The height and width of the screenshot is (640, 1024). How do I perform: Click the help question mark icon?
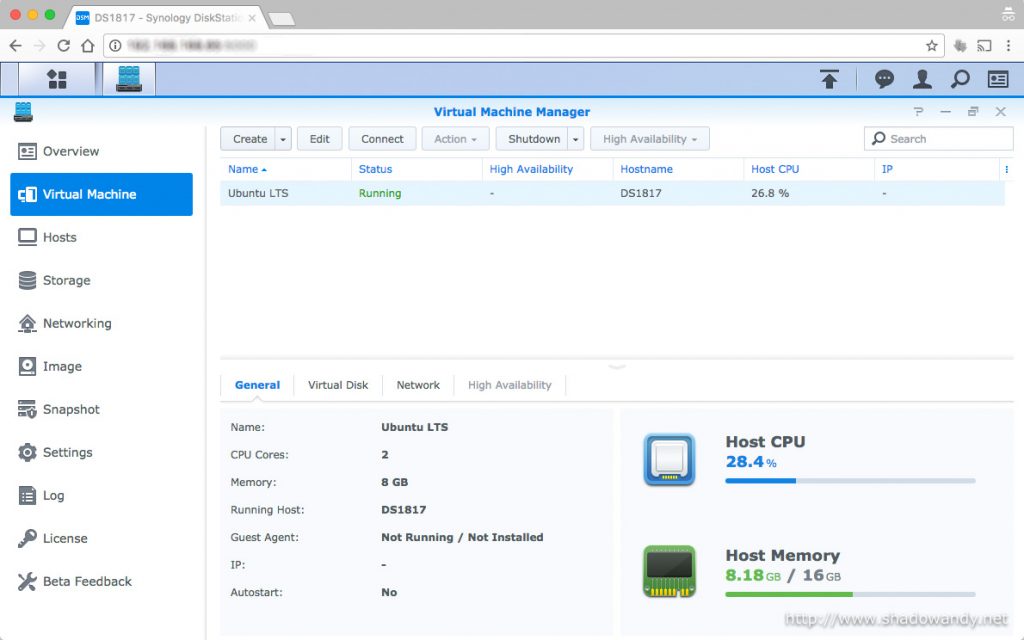[918, 112]
